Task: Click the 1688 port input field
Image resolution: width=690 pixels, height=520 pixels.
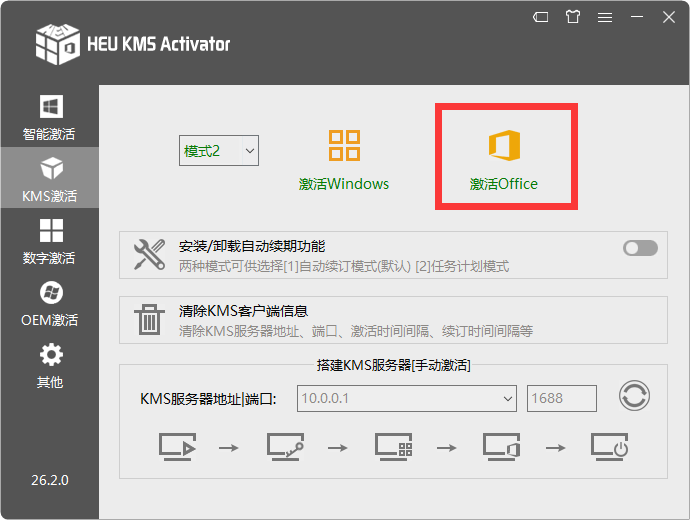Action: point(562,399)
